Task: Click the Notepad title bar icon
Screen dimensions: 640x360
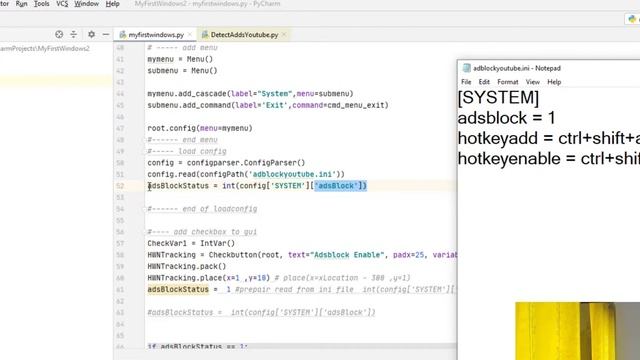Action: pyautogui.click(x=467, y=68)
